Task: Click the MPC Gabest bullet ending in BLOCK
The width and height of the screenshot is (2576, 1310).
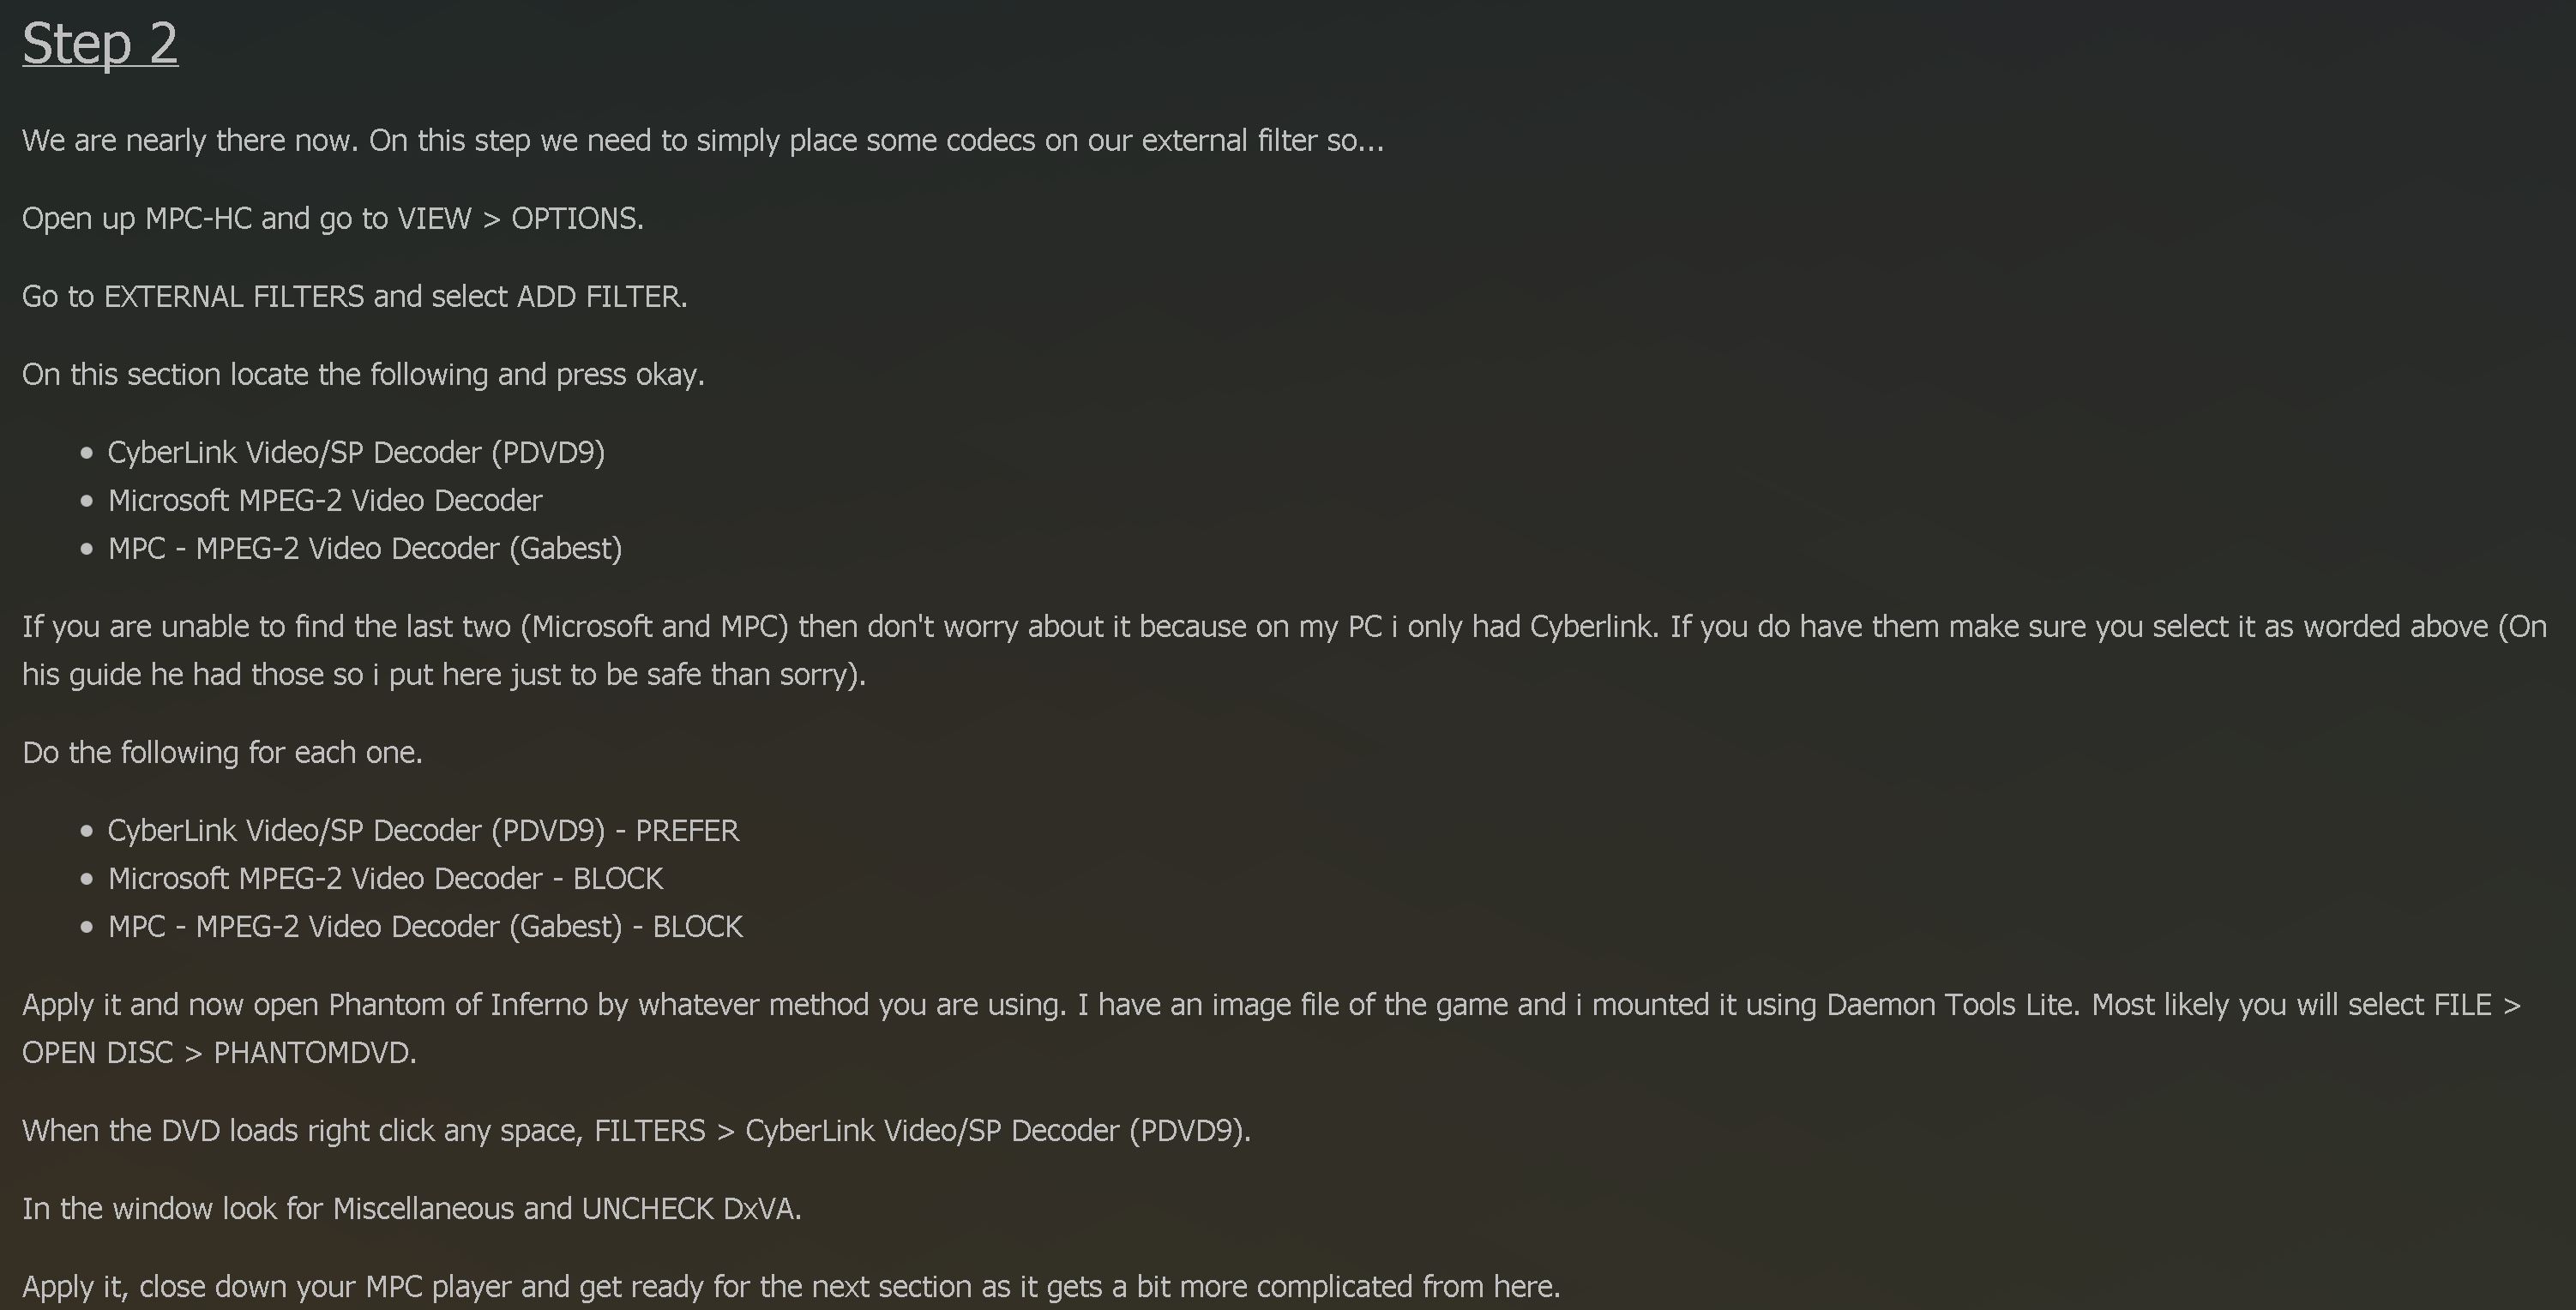Action: [x=425, y=926]
